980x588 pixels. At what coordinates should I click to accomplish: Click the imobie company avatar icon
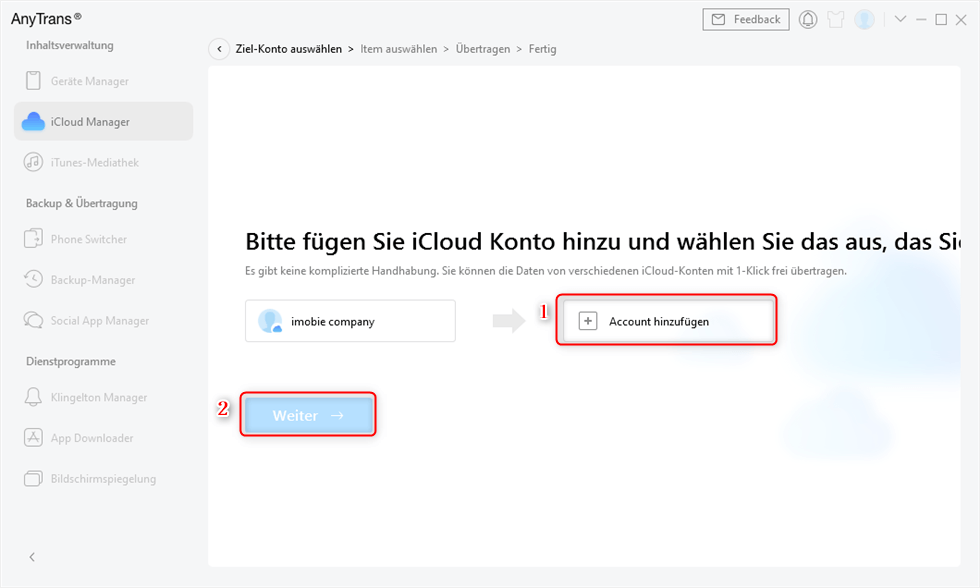pyautogui.click(x=270, y=321)
